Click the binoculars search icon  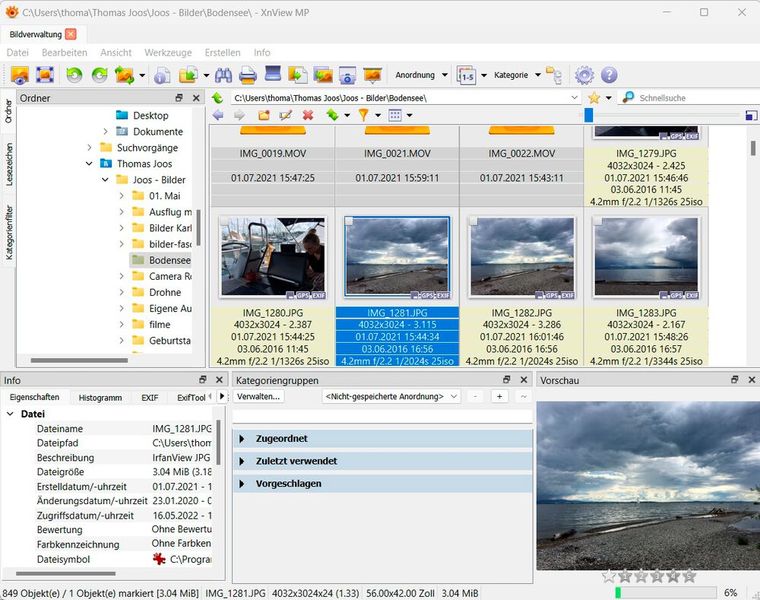223,75
